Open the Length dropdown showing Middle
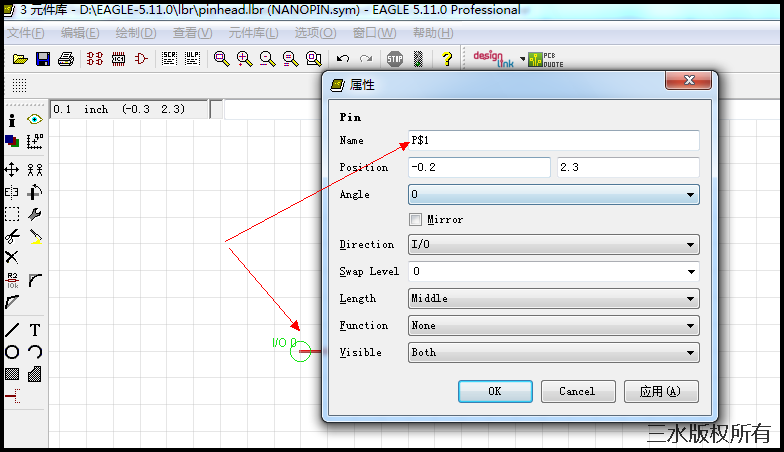 (x=554, y=299)
